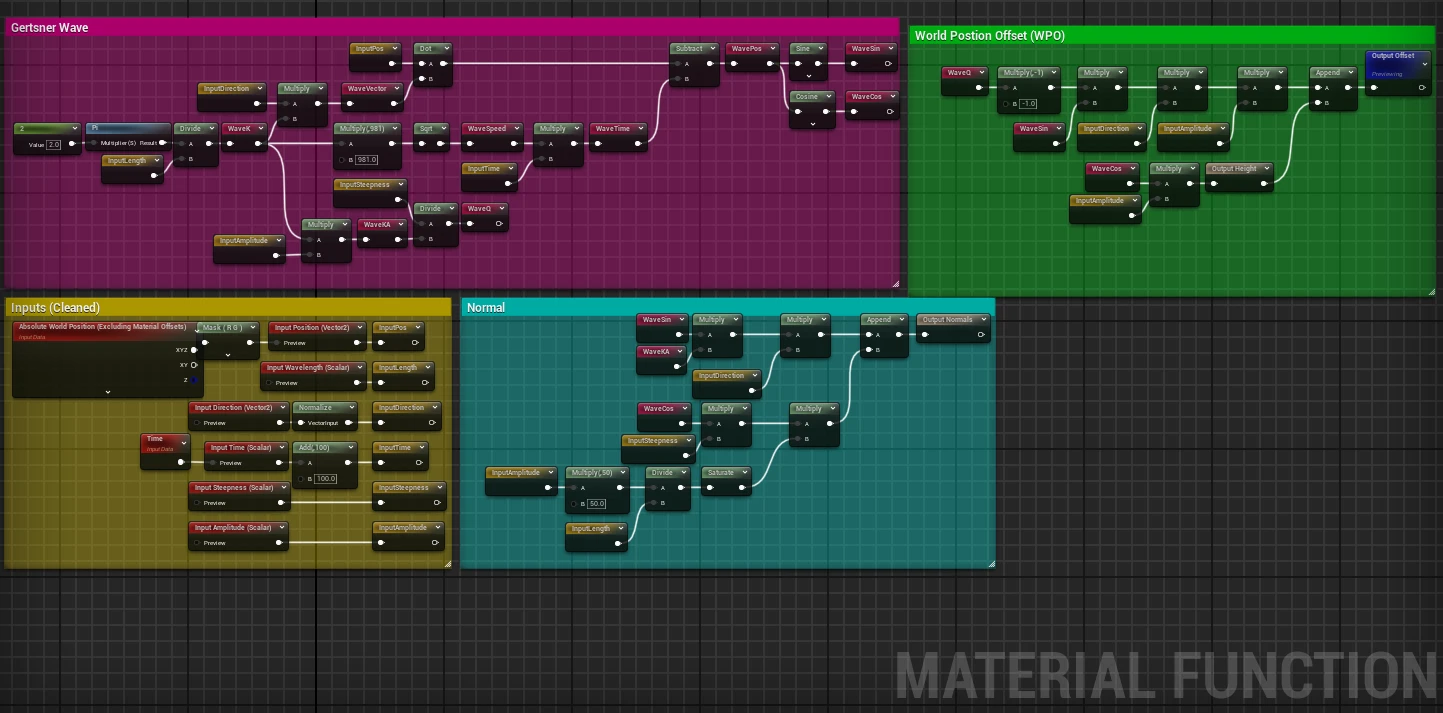This screenshot has width=1443, height=713.
Task: Select the Output Height node title
Action: (x=1233, y=168)
